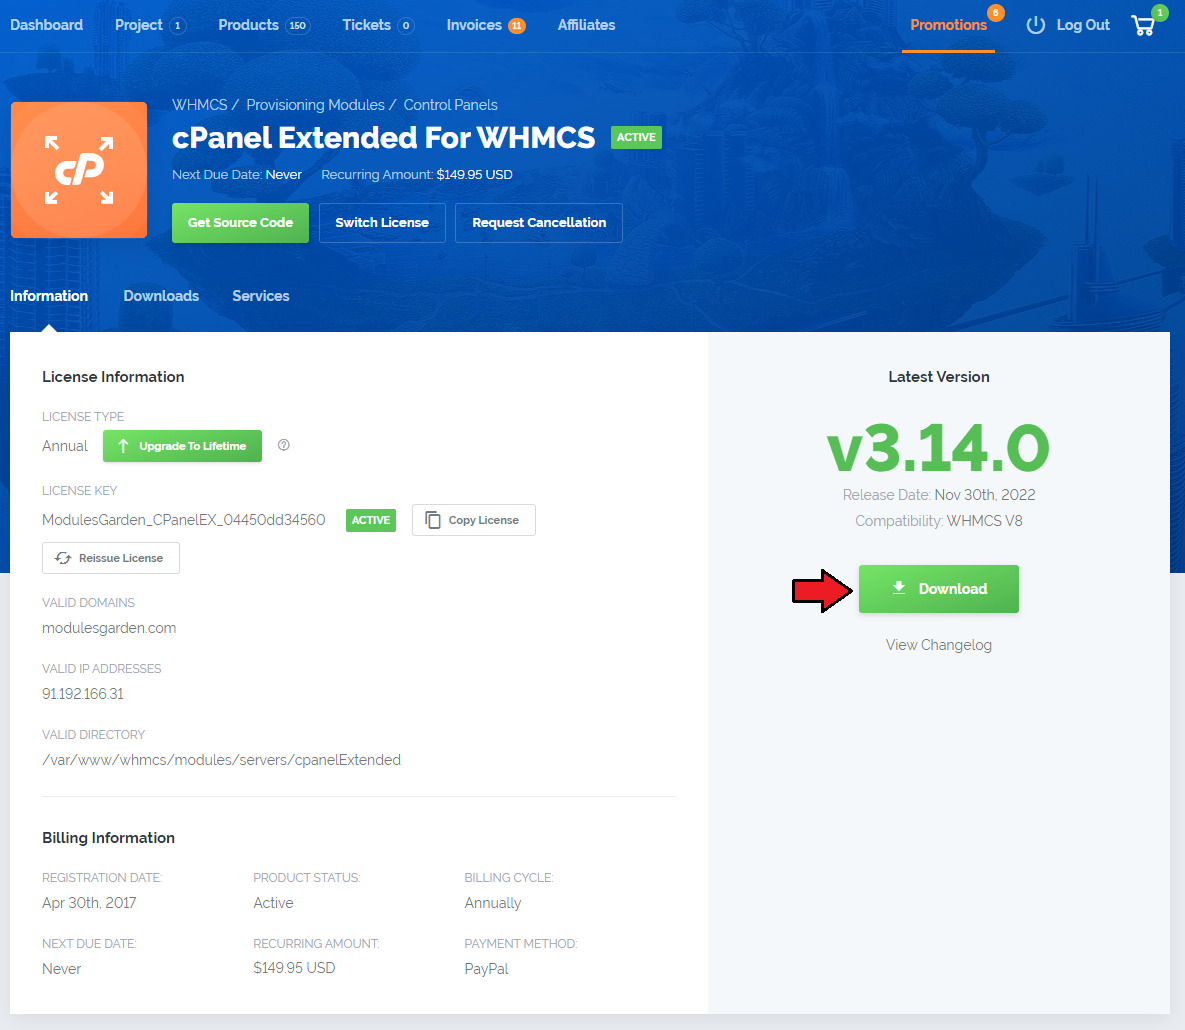Click the valid directory path text

tap(221, 760)
